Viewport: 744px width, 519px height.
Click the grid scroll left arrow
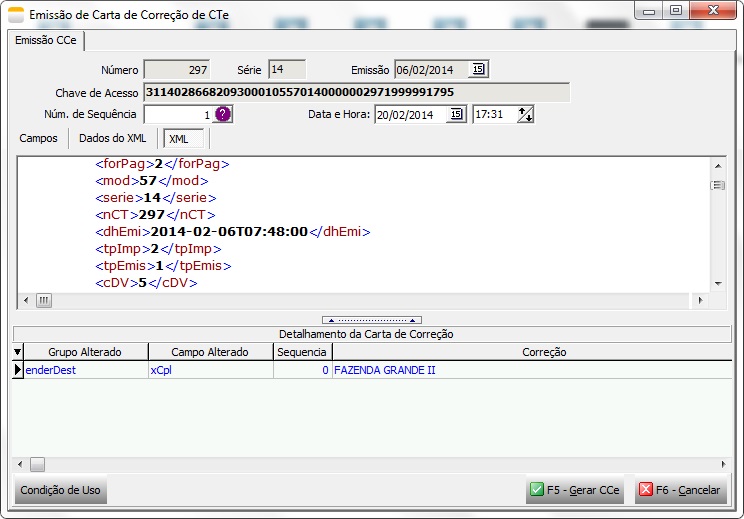(x=20, y=464)
